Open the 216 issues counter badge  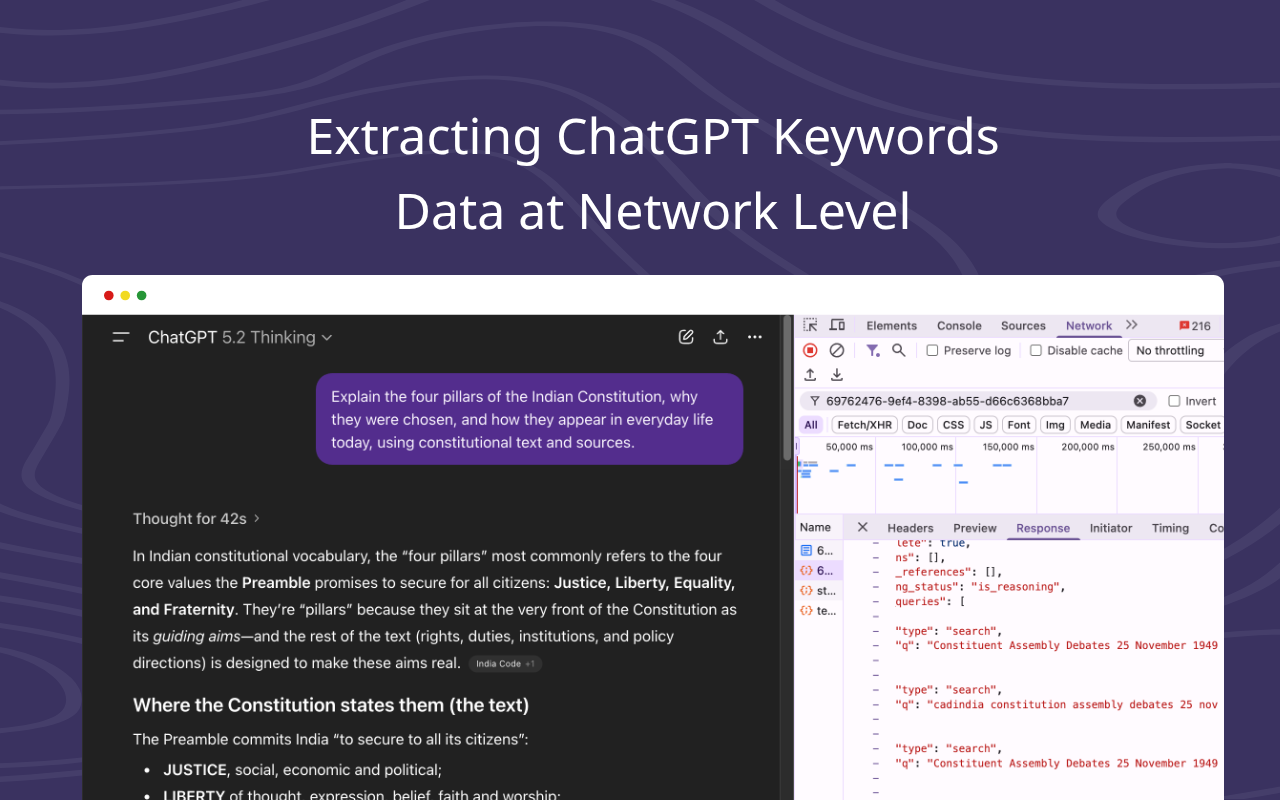1195,326
